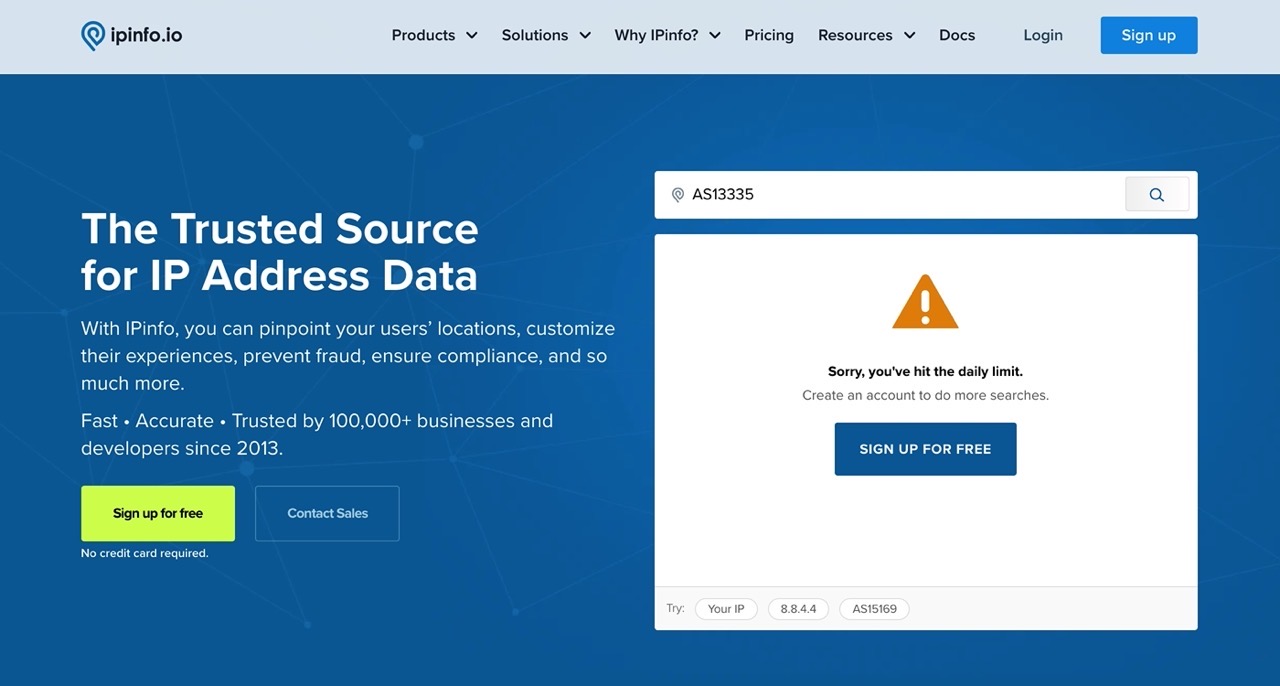Click the location pin icon in search box
The image size is (1280, 686).
(677, 195)
